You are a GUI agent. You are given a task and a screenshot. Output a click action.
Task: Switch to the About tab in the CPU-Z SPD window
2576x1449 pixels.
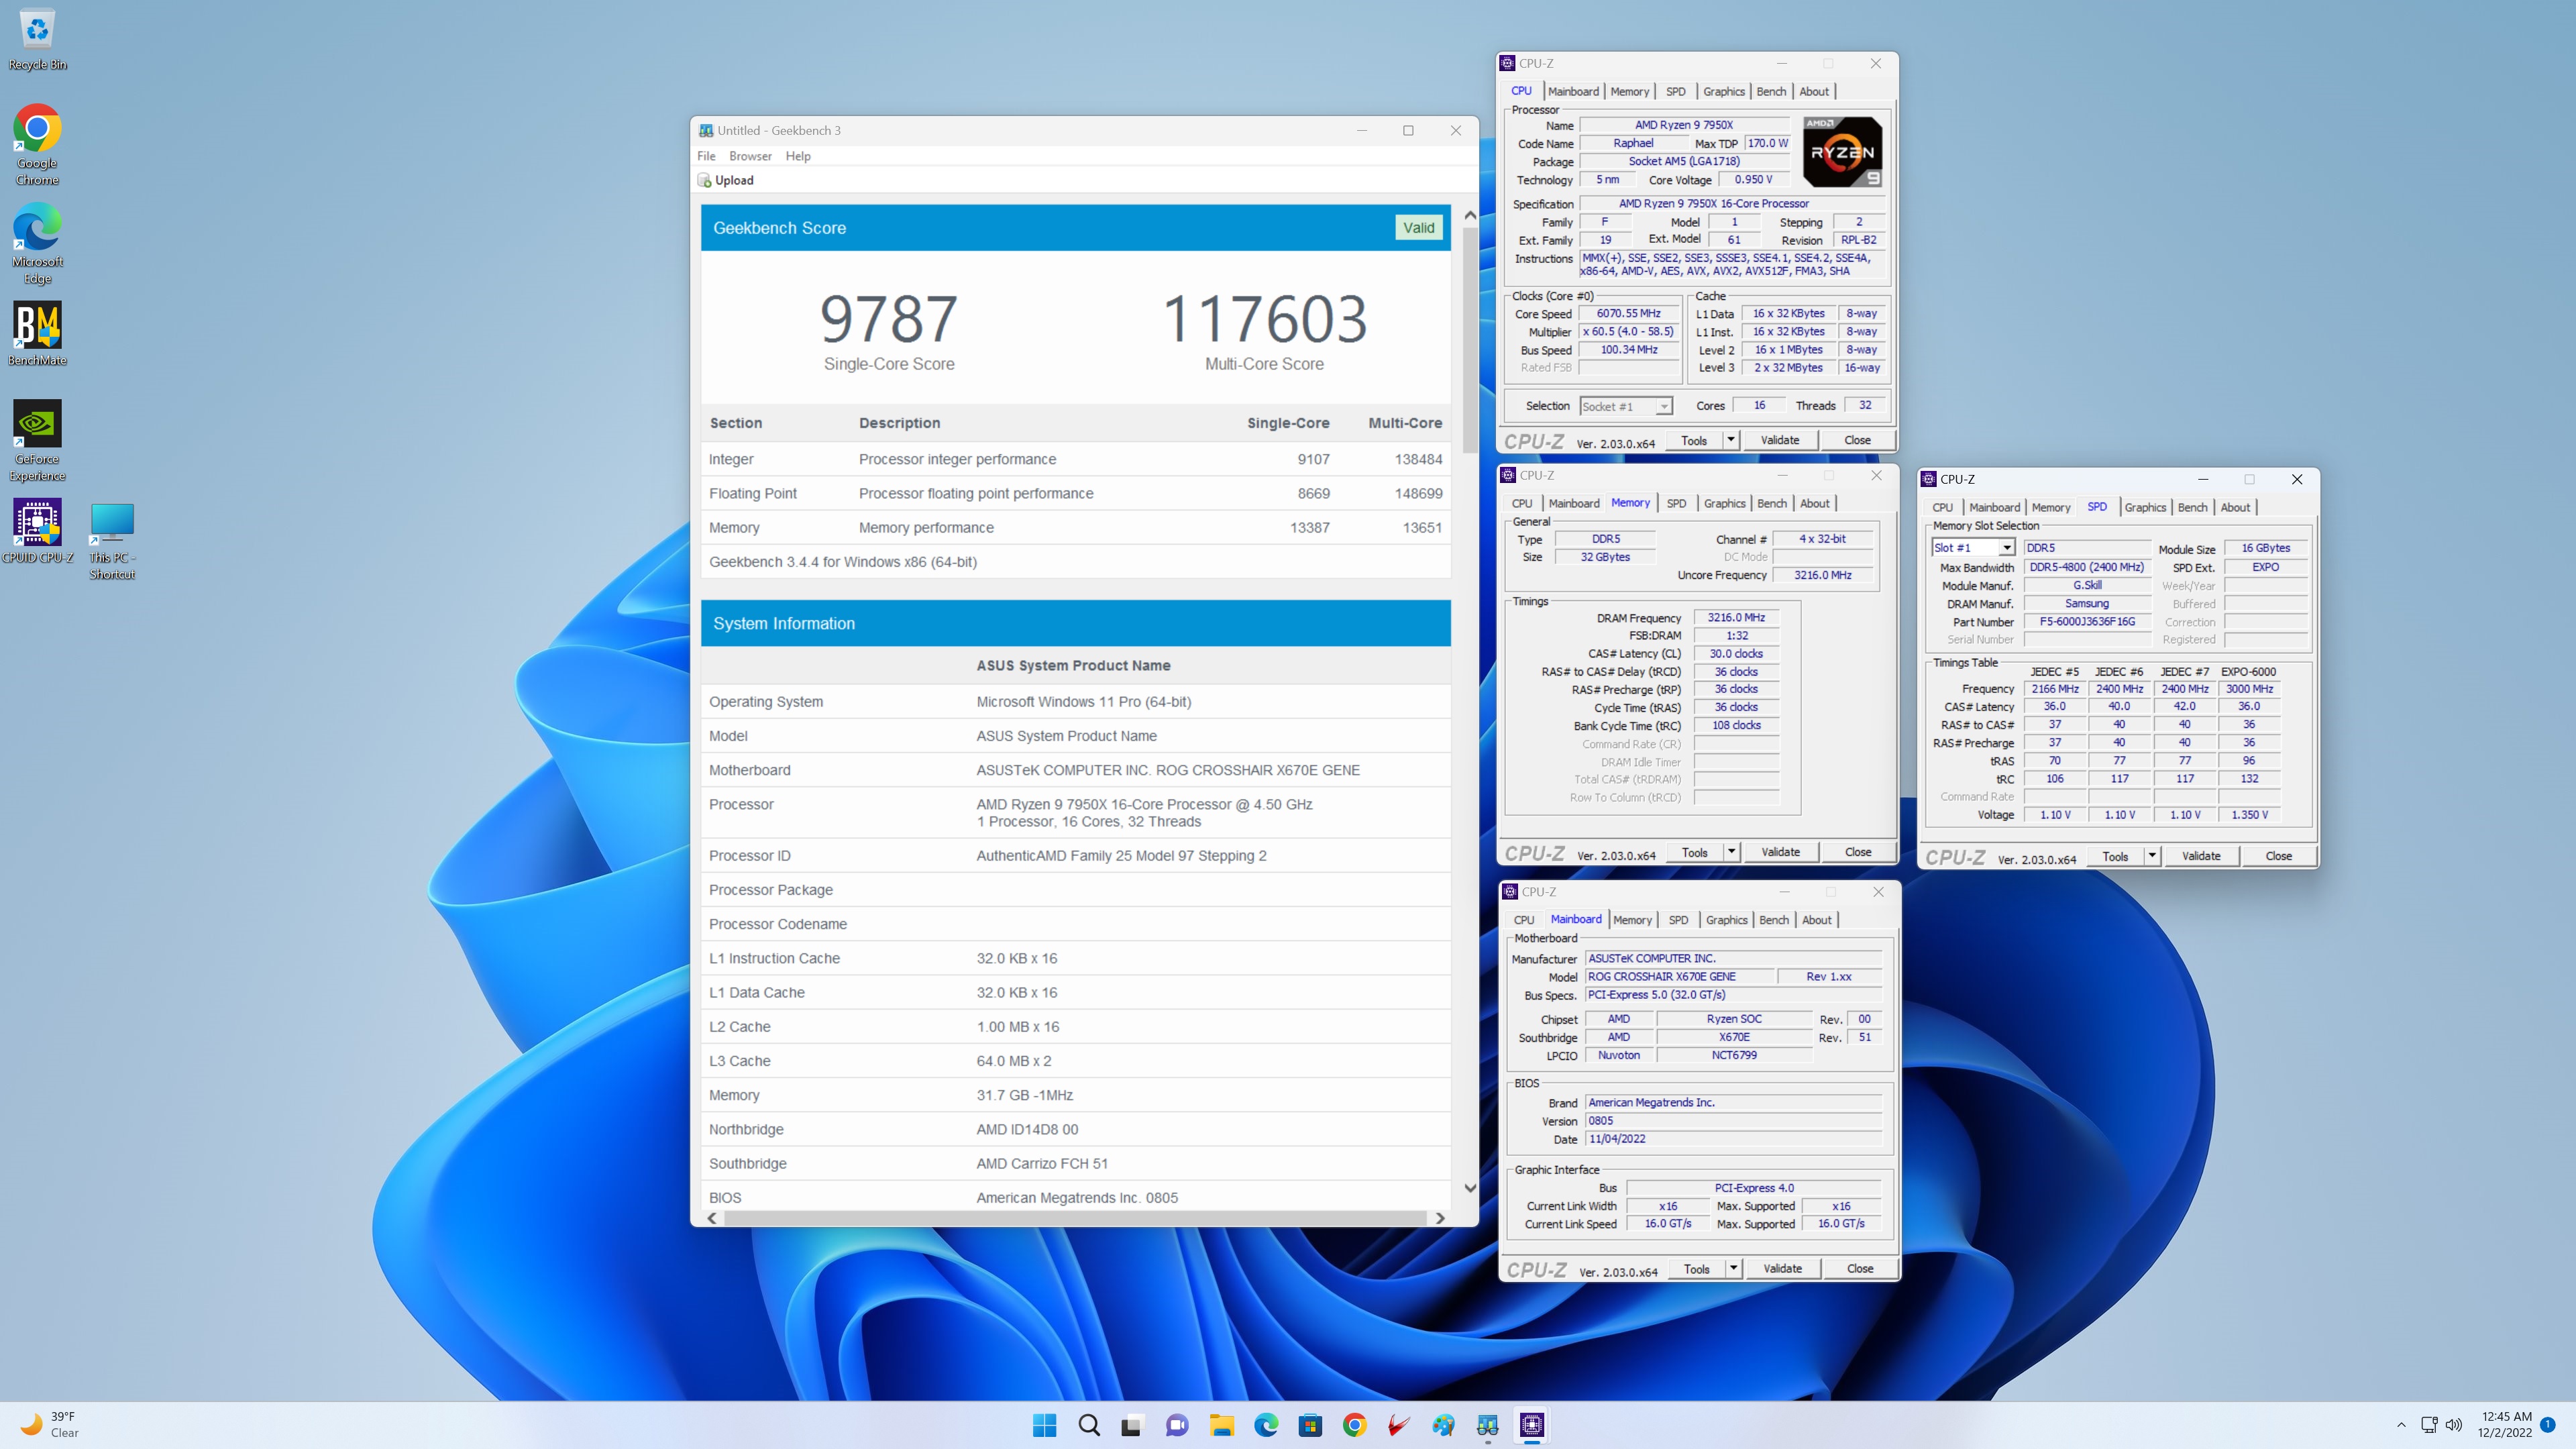point(2235,507)
